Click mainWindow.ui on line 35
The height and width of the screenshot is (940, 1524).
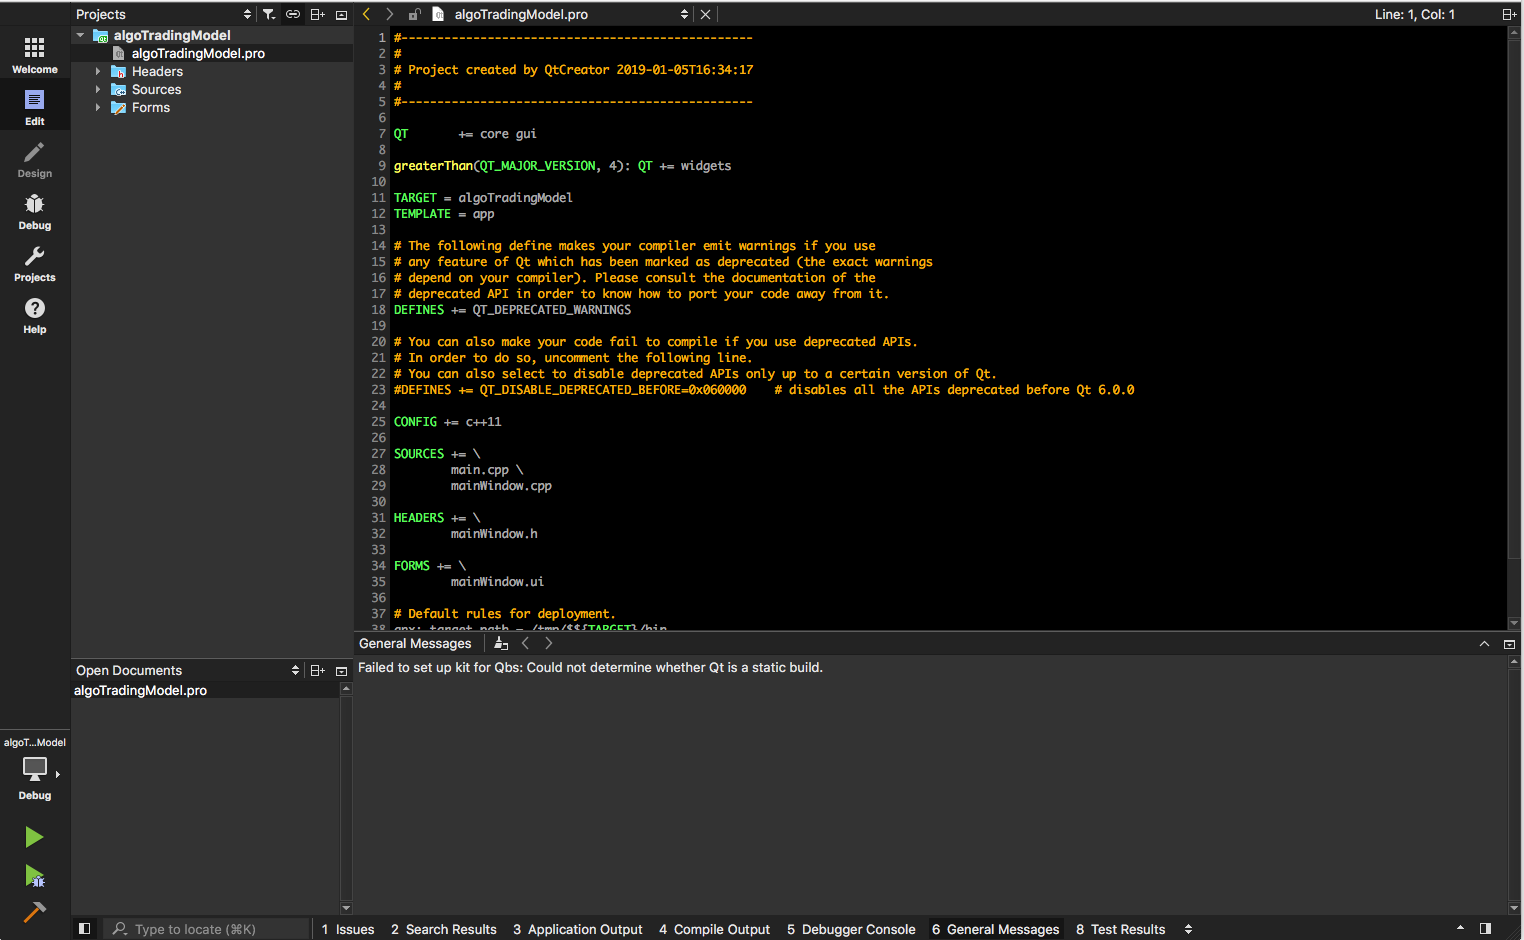pos(497,582)
